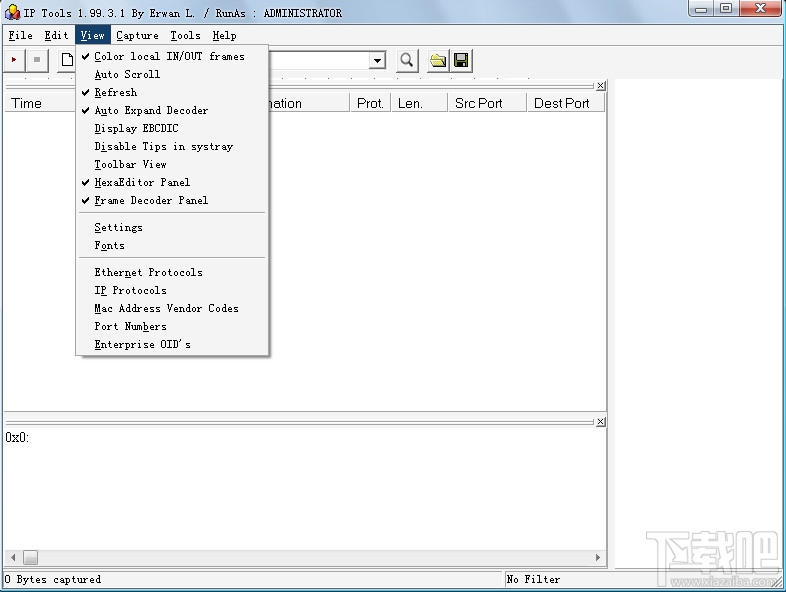This screenshot has width=786, height=592.
Task: Toggle HexaEditor Panel visibility
Action: [171, 182]
